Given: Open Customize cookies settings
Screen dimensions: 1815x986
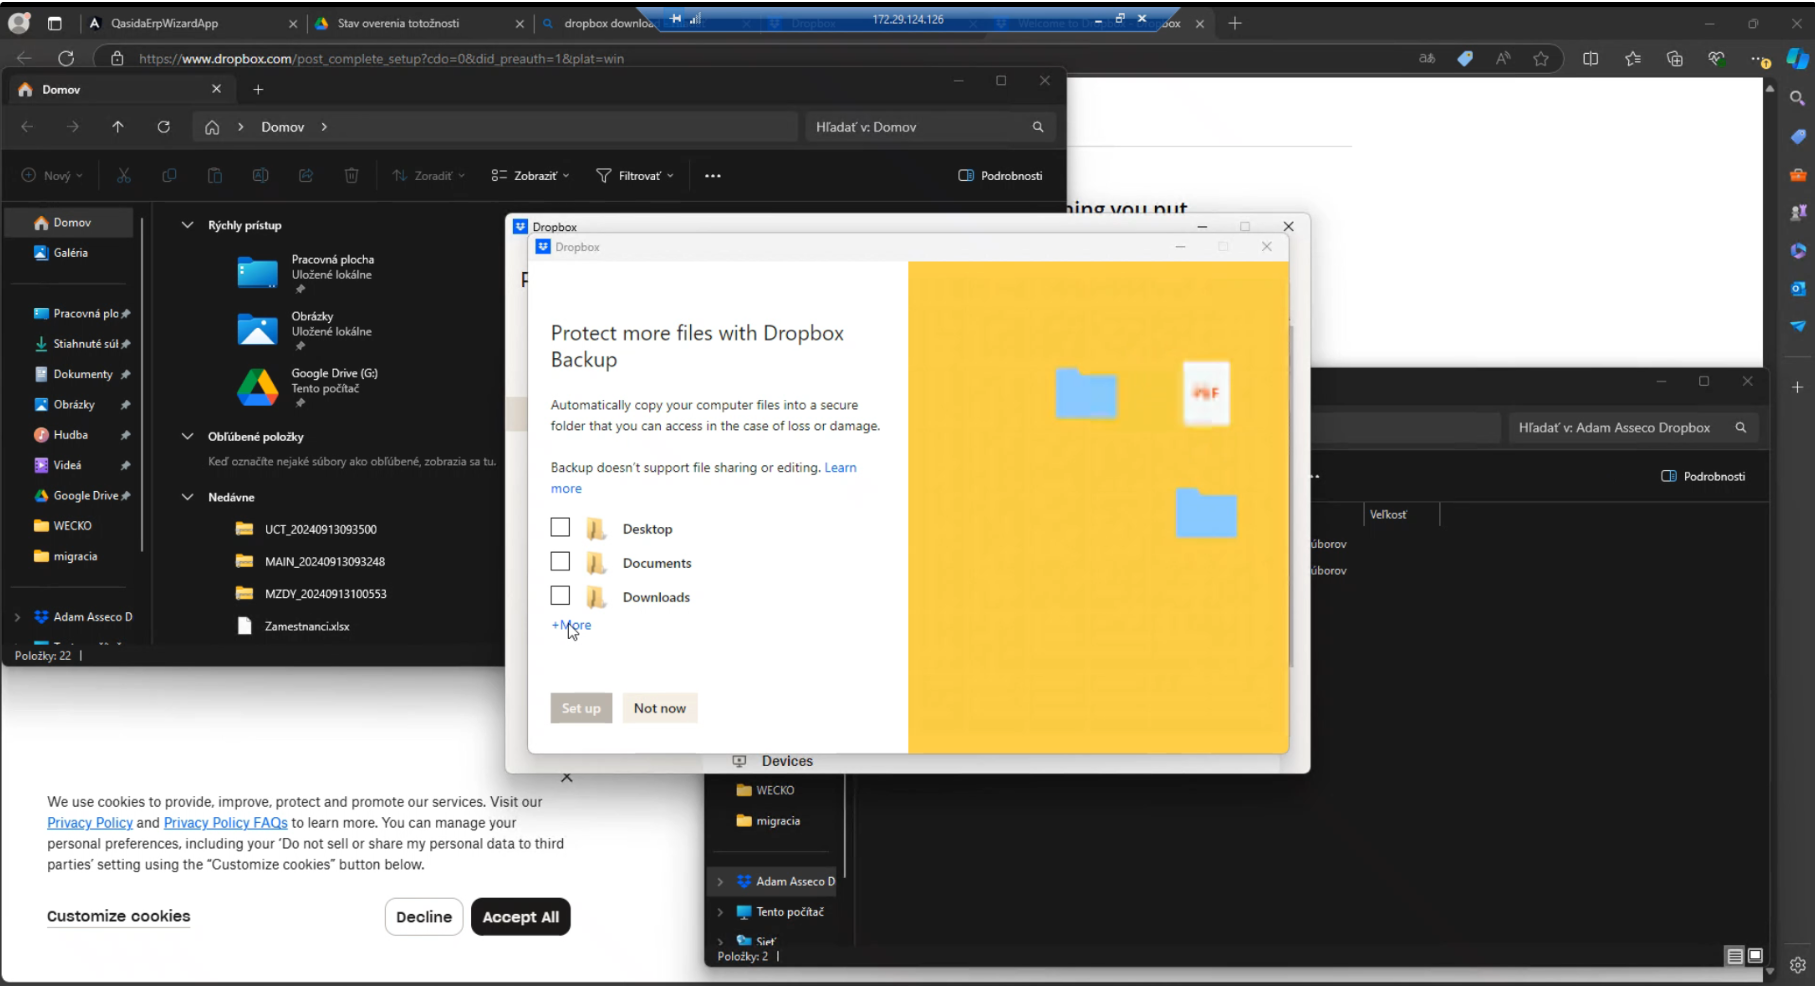Looking at the screenshot, I should (x=118, y=916).
